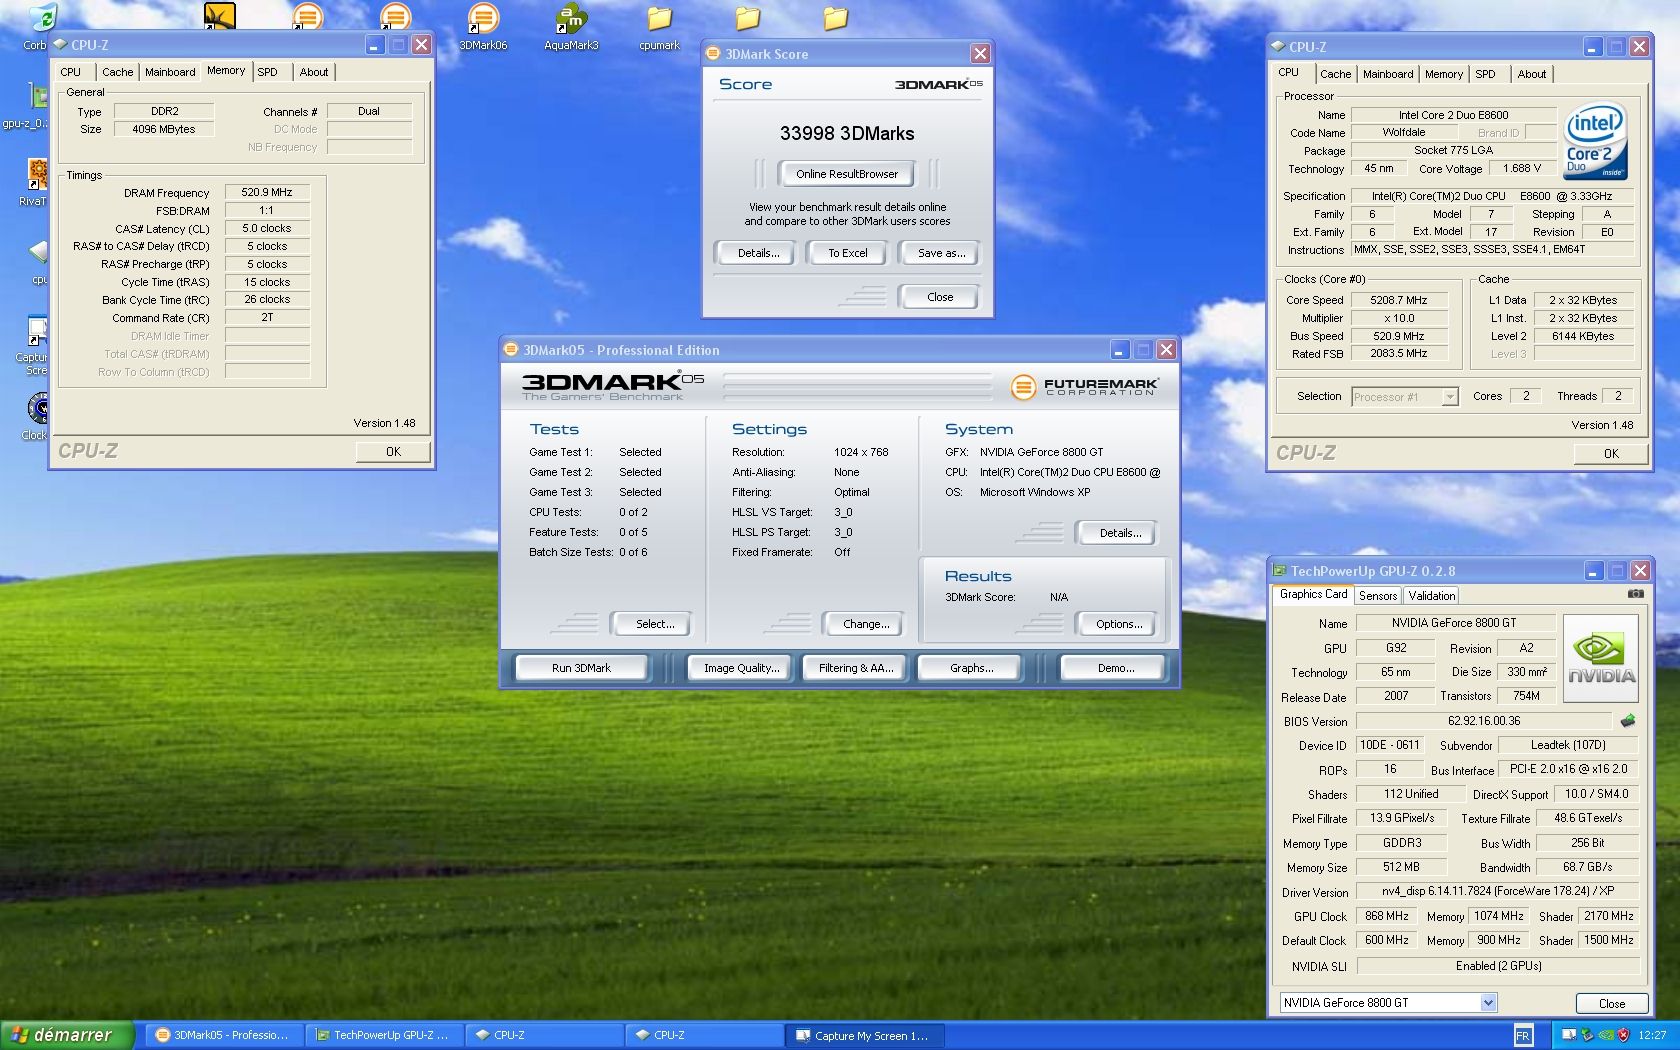Image resolution: width=1680 pixels, height=1050 pixels.
Task: Click the taskbar clock showing 12:27
Action: (1652, 1035)
